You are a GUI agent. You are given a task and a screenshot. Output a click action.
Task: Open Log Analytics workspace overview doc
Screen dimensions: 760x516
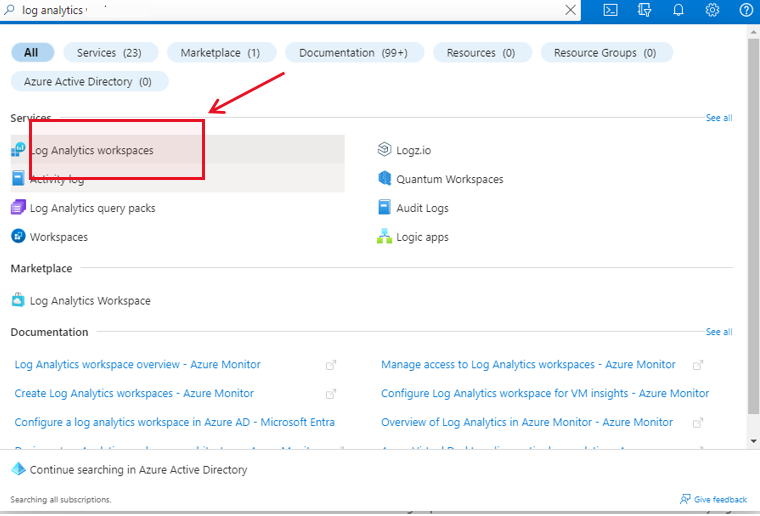pos(138,364)
